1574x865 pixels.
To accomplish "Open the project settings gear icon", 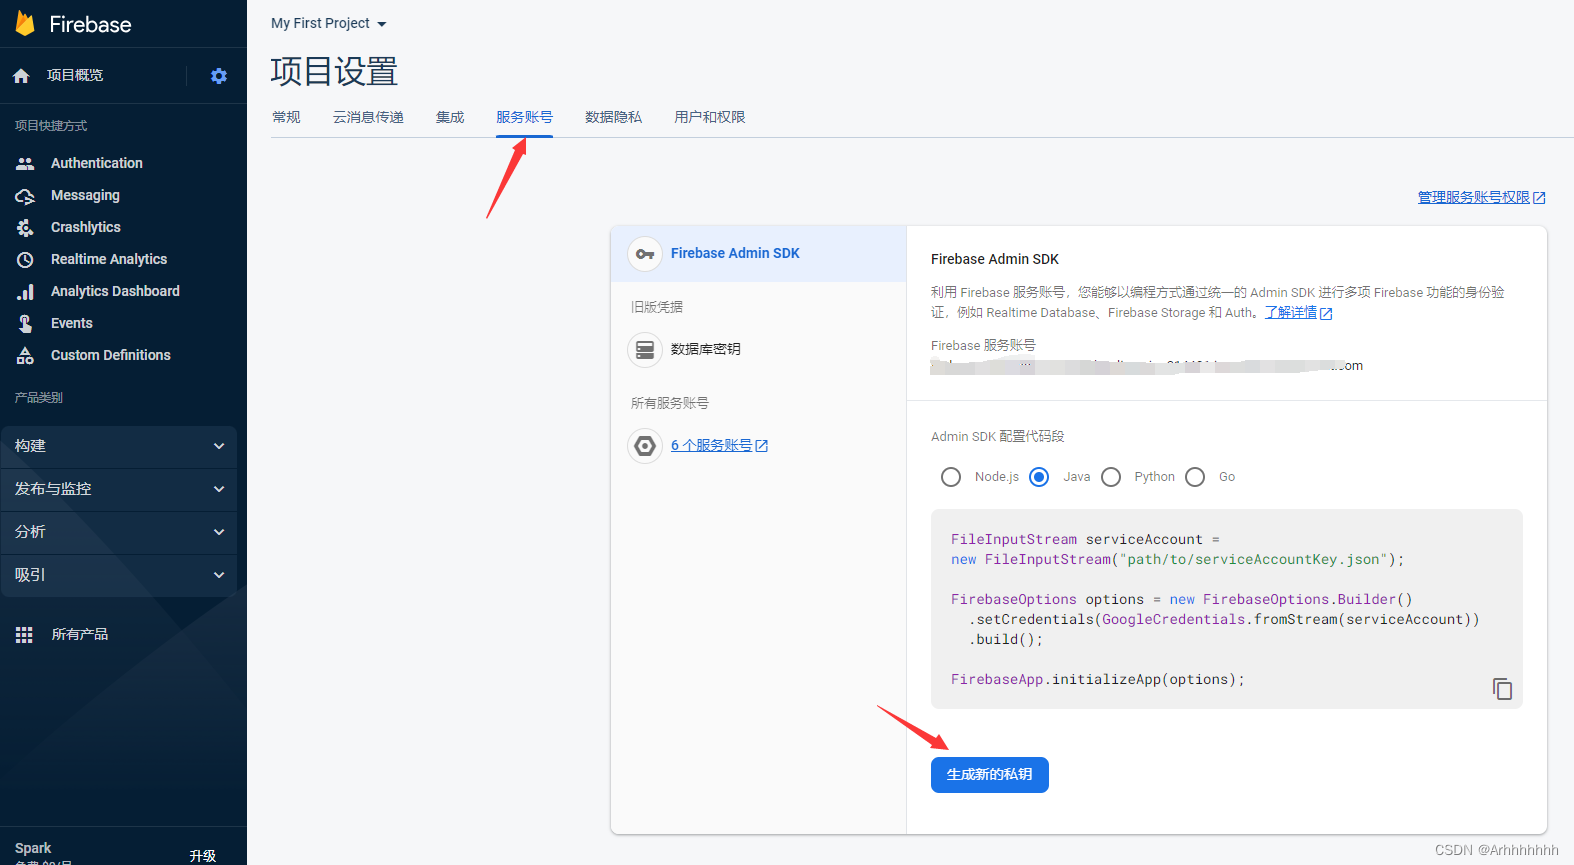I will tap(219, 76).
